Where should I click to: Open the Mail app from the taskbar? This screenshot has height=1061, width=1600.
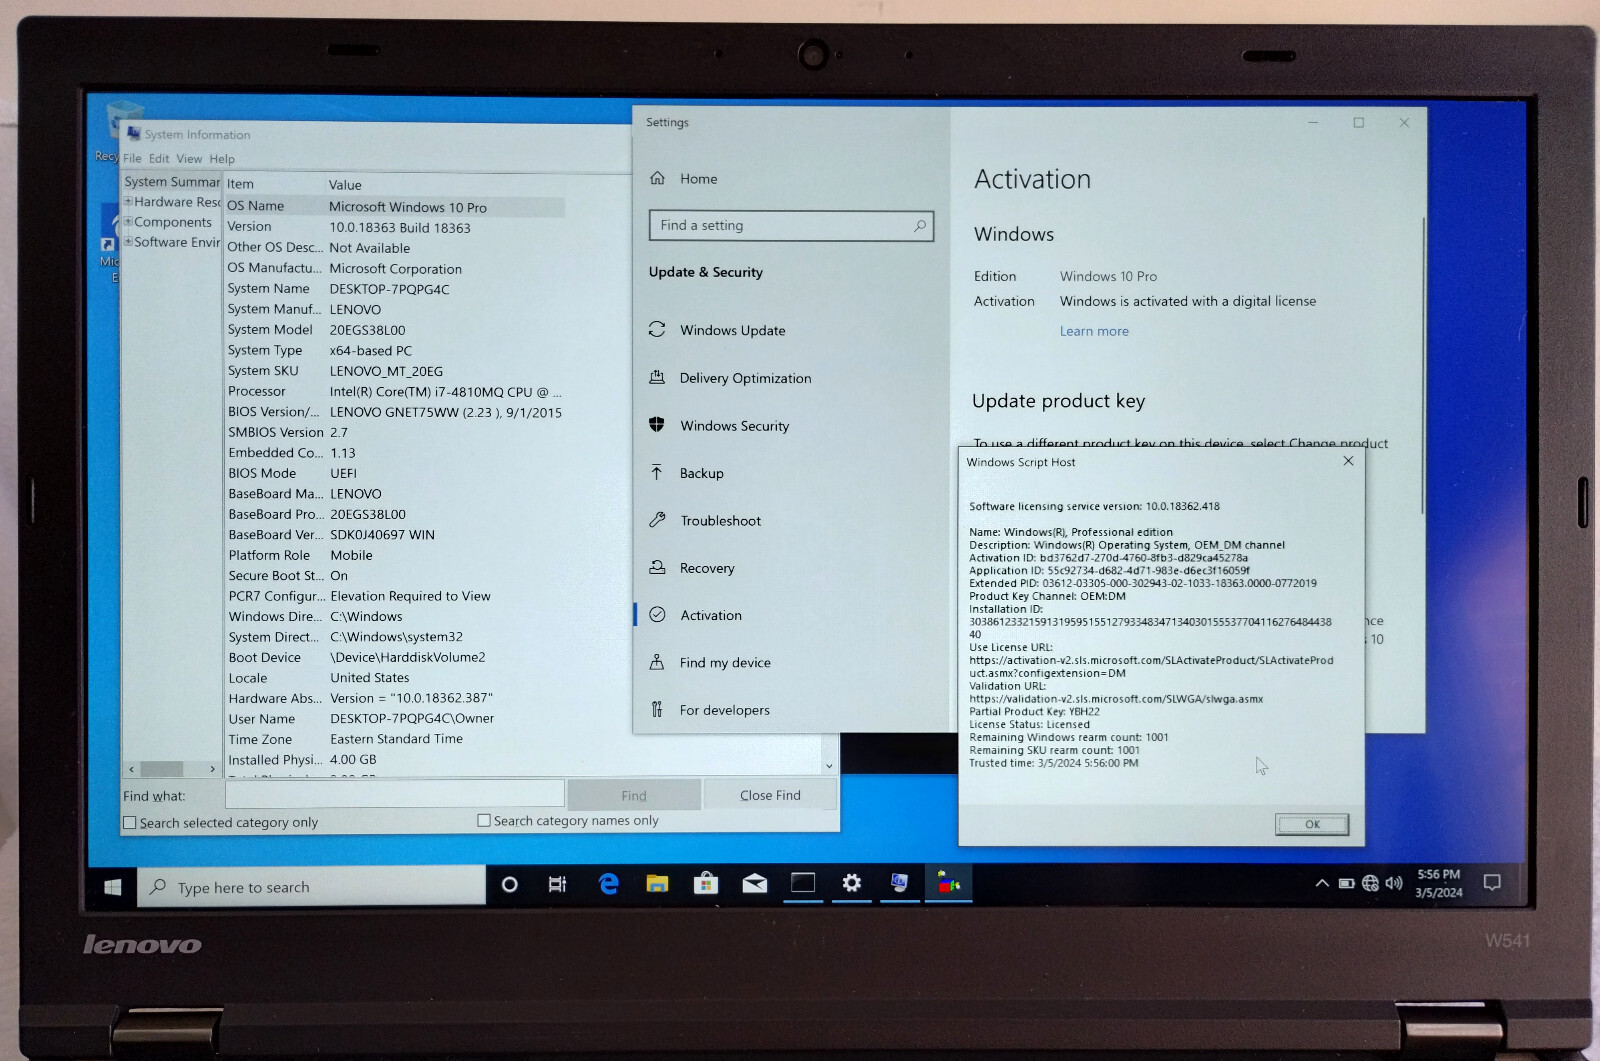tap(754, 883)
